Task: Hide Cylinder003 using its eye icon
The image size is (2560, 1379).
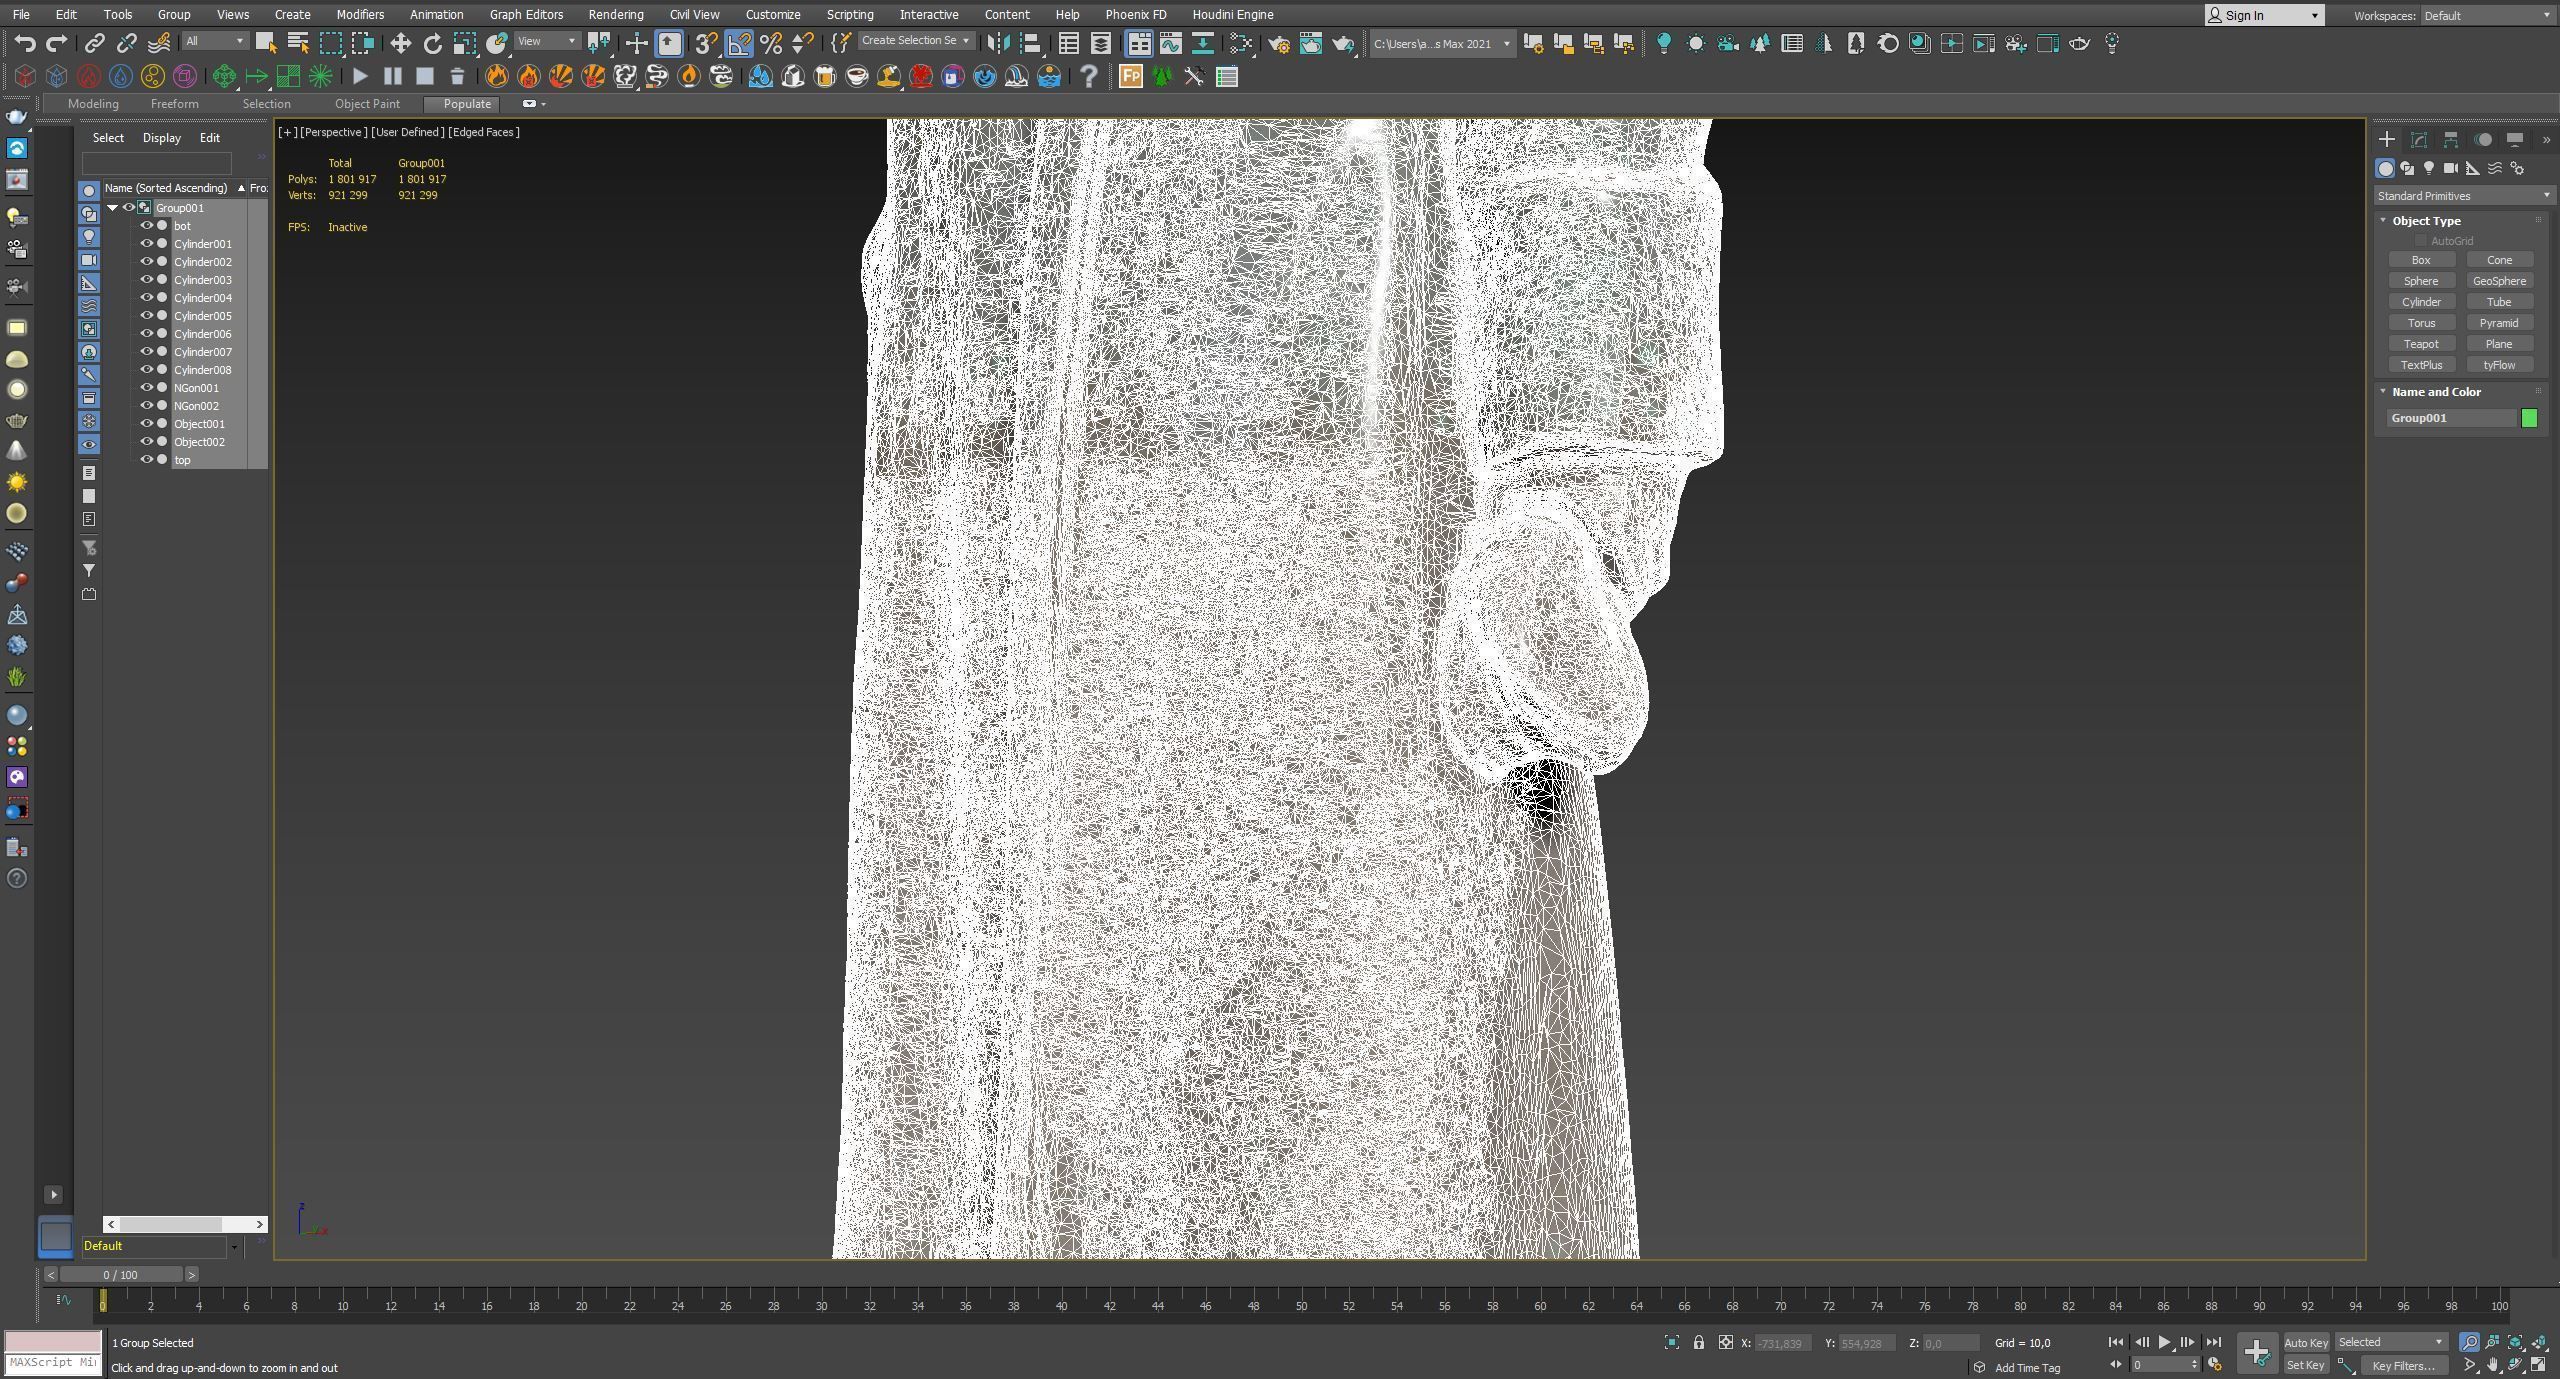Action: (x=146, y=280)
